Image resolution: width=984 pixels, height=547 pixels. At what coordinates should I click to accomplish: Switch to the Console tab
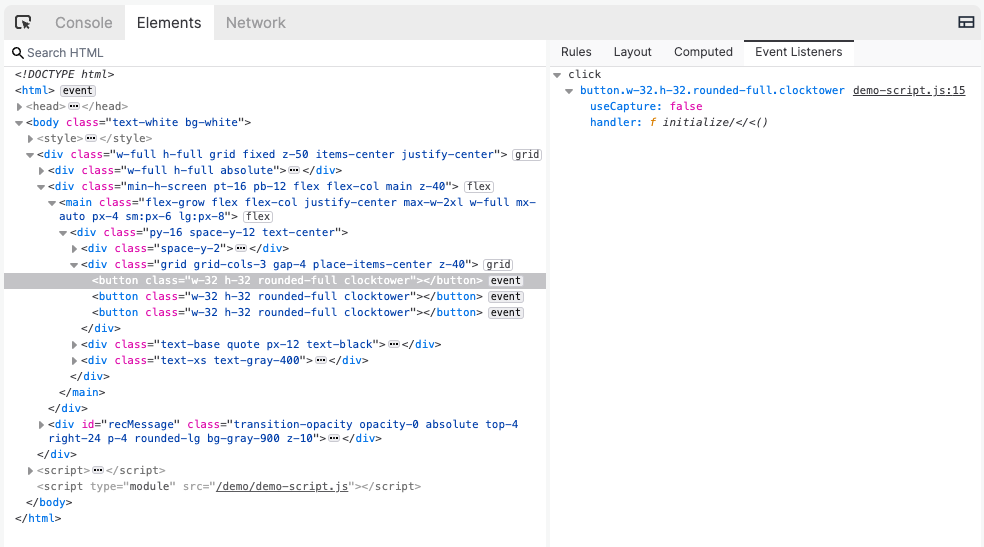tap(83, 23)
